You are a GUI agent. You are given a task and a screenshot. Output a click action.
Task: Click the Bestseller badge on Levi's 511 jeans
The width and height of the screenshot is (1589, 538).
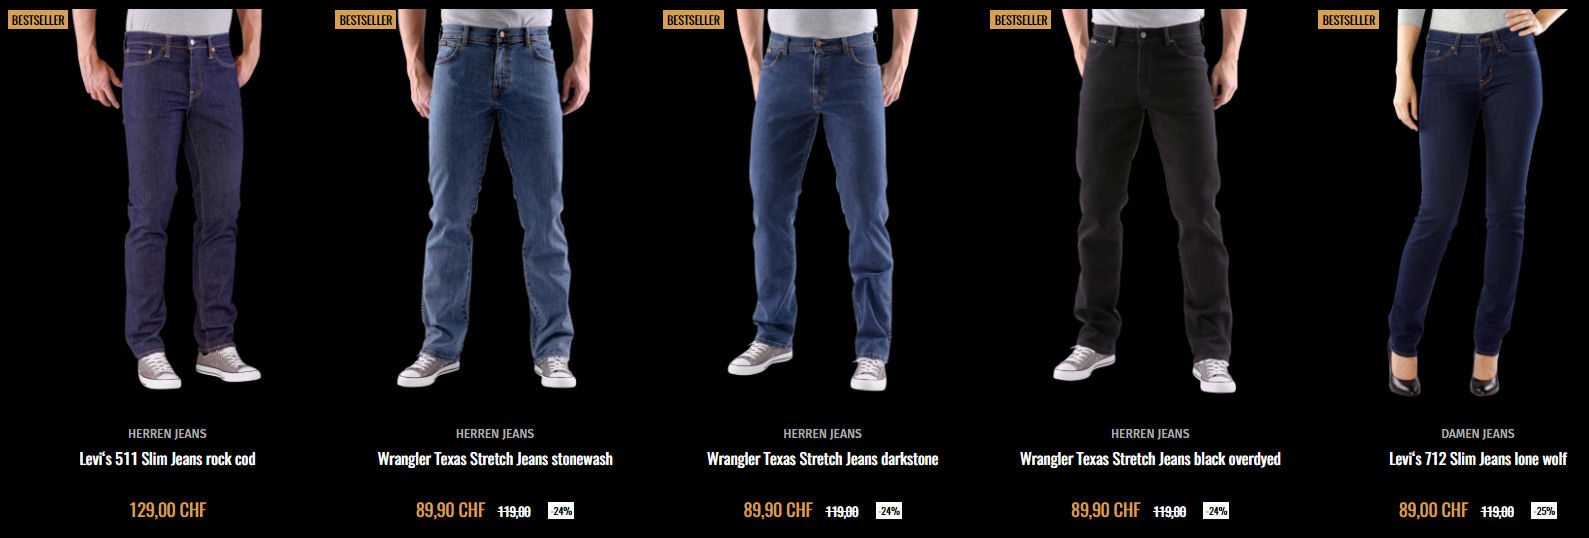tap(38, 20)
